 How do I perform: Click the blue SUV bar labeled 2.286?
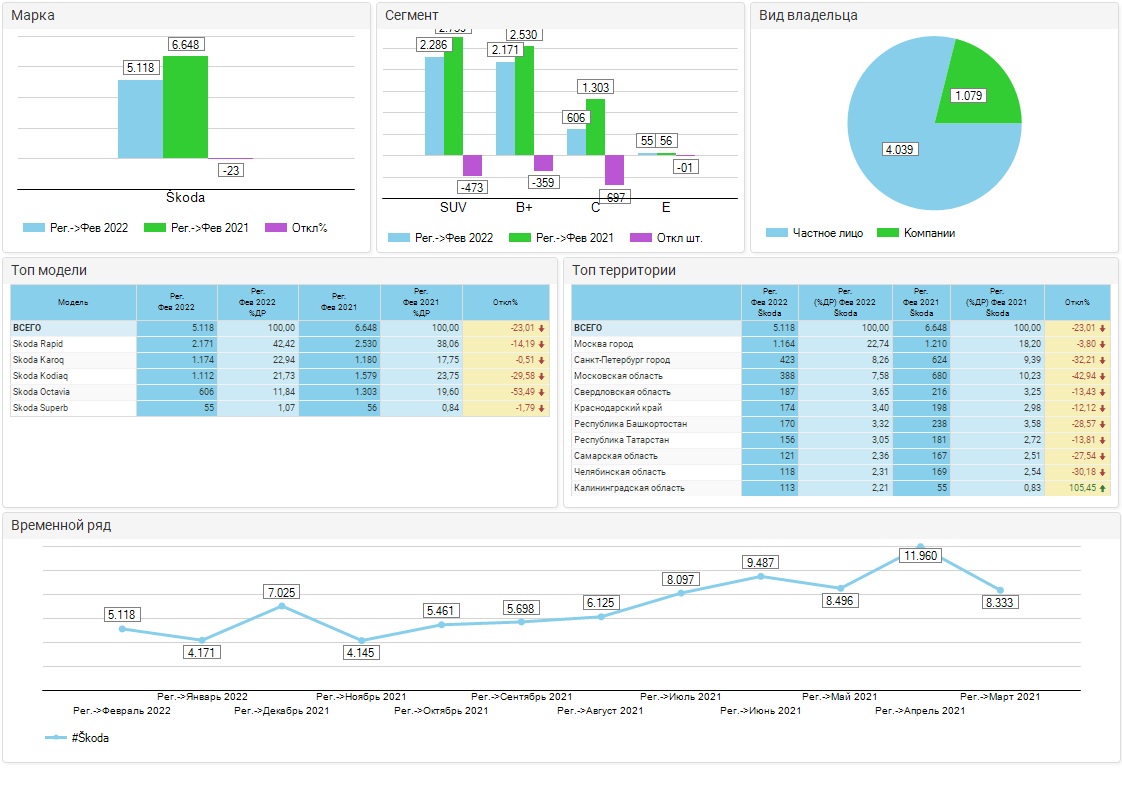(x=434, y=106)
